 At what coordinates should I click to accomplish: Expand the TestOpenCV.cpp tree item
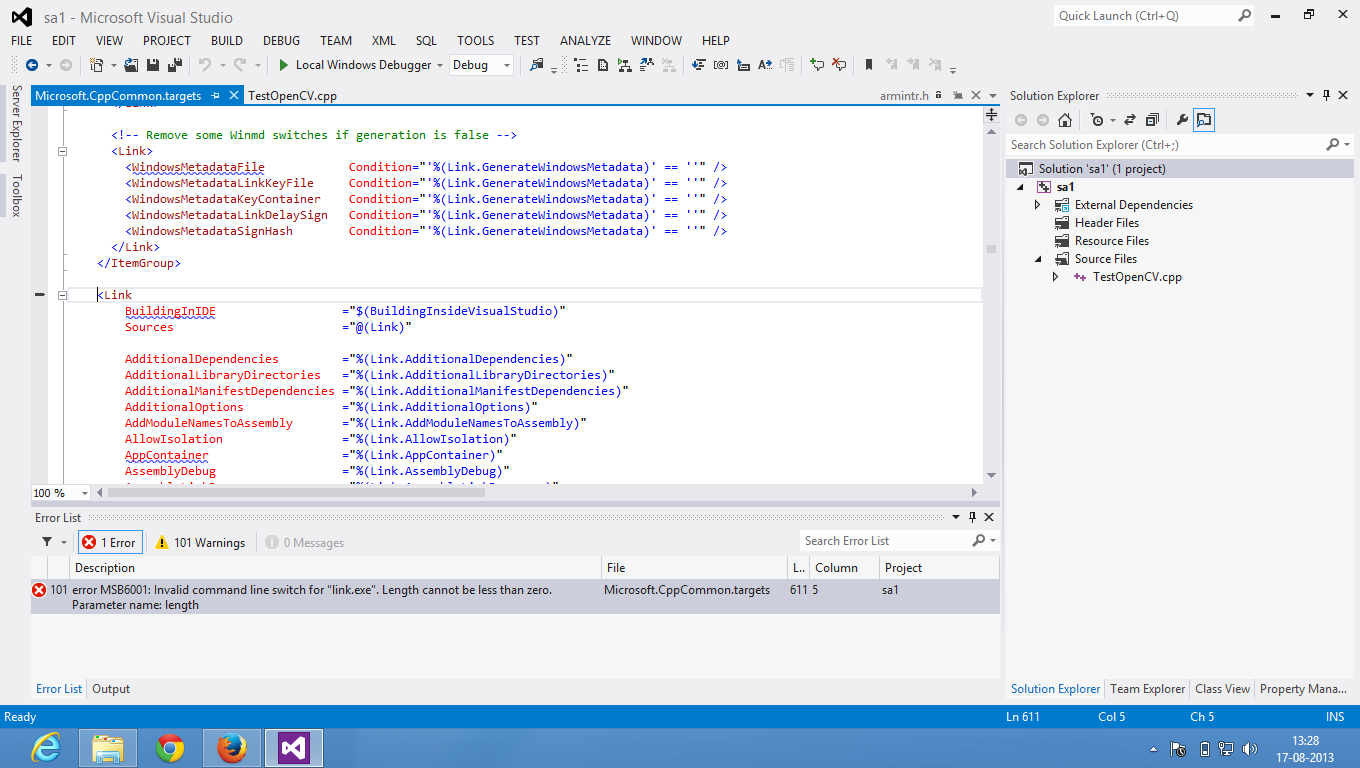[1055, 277]
